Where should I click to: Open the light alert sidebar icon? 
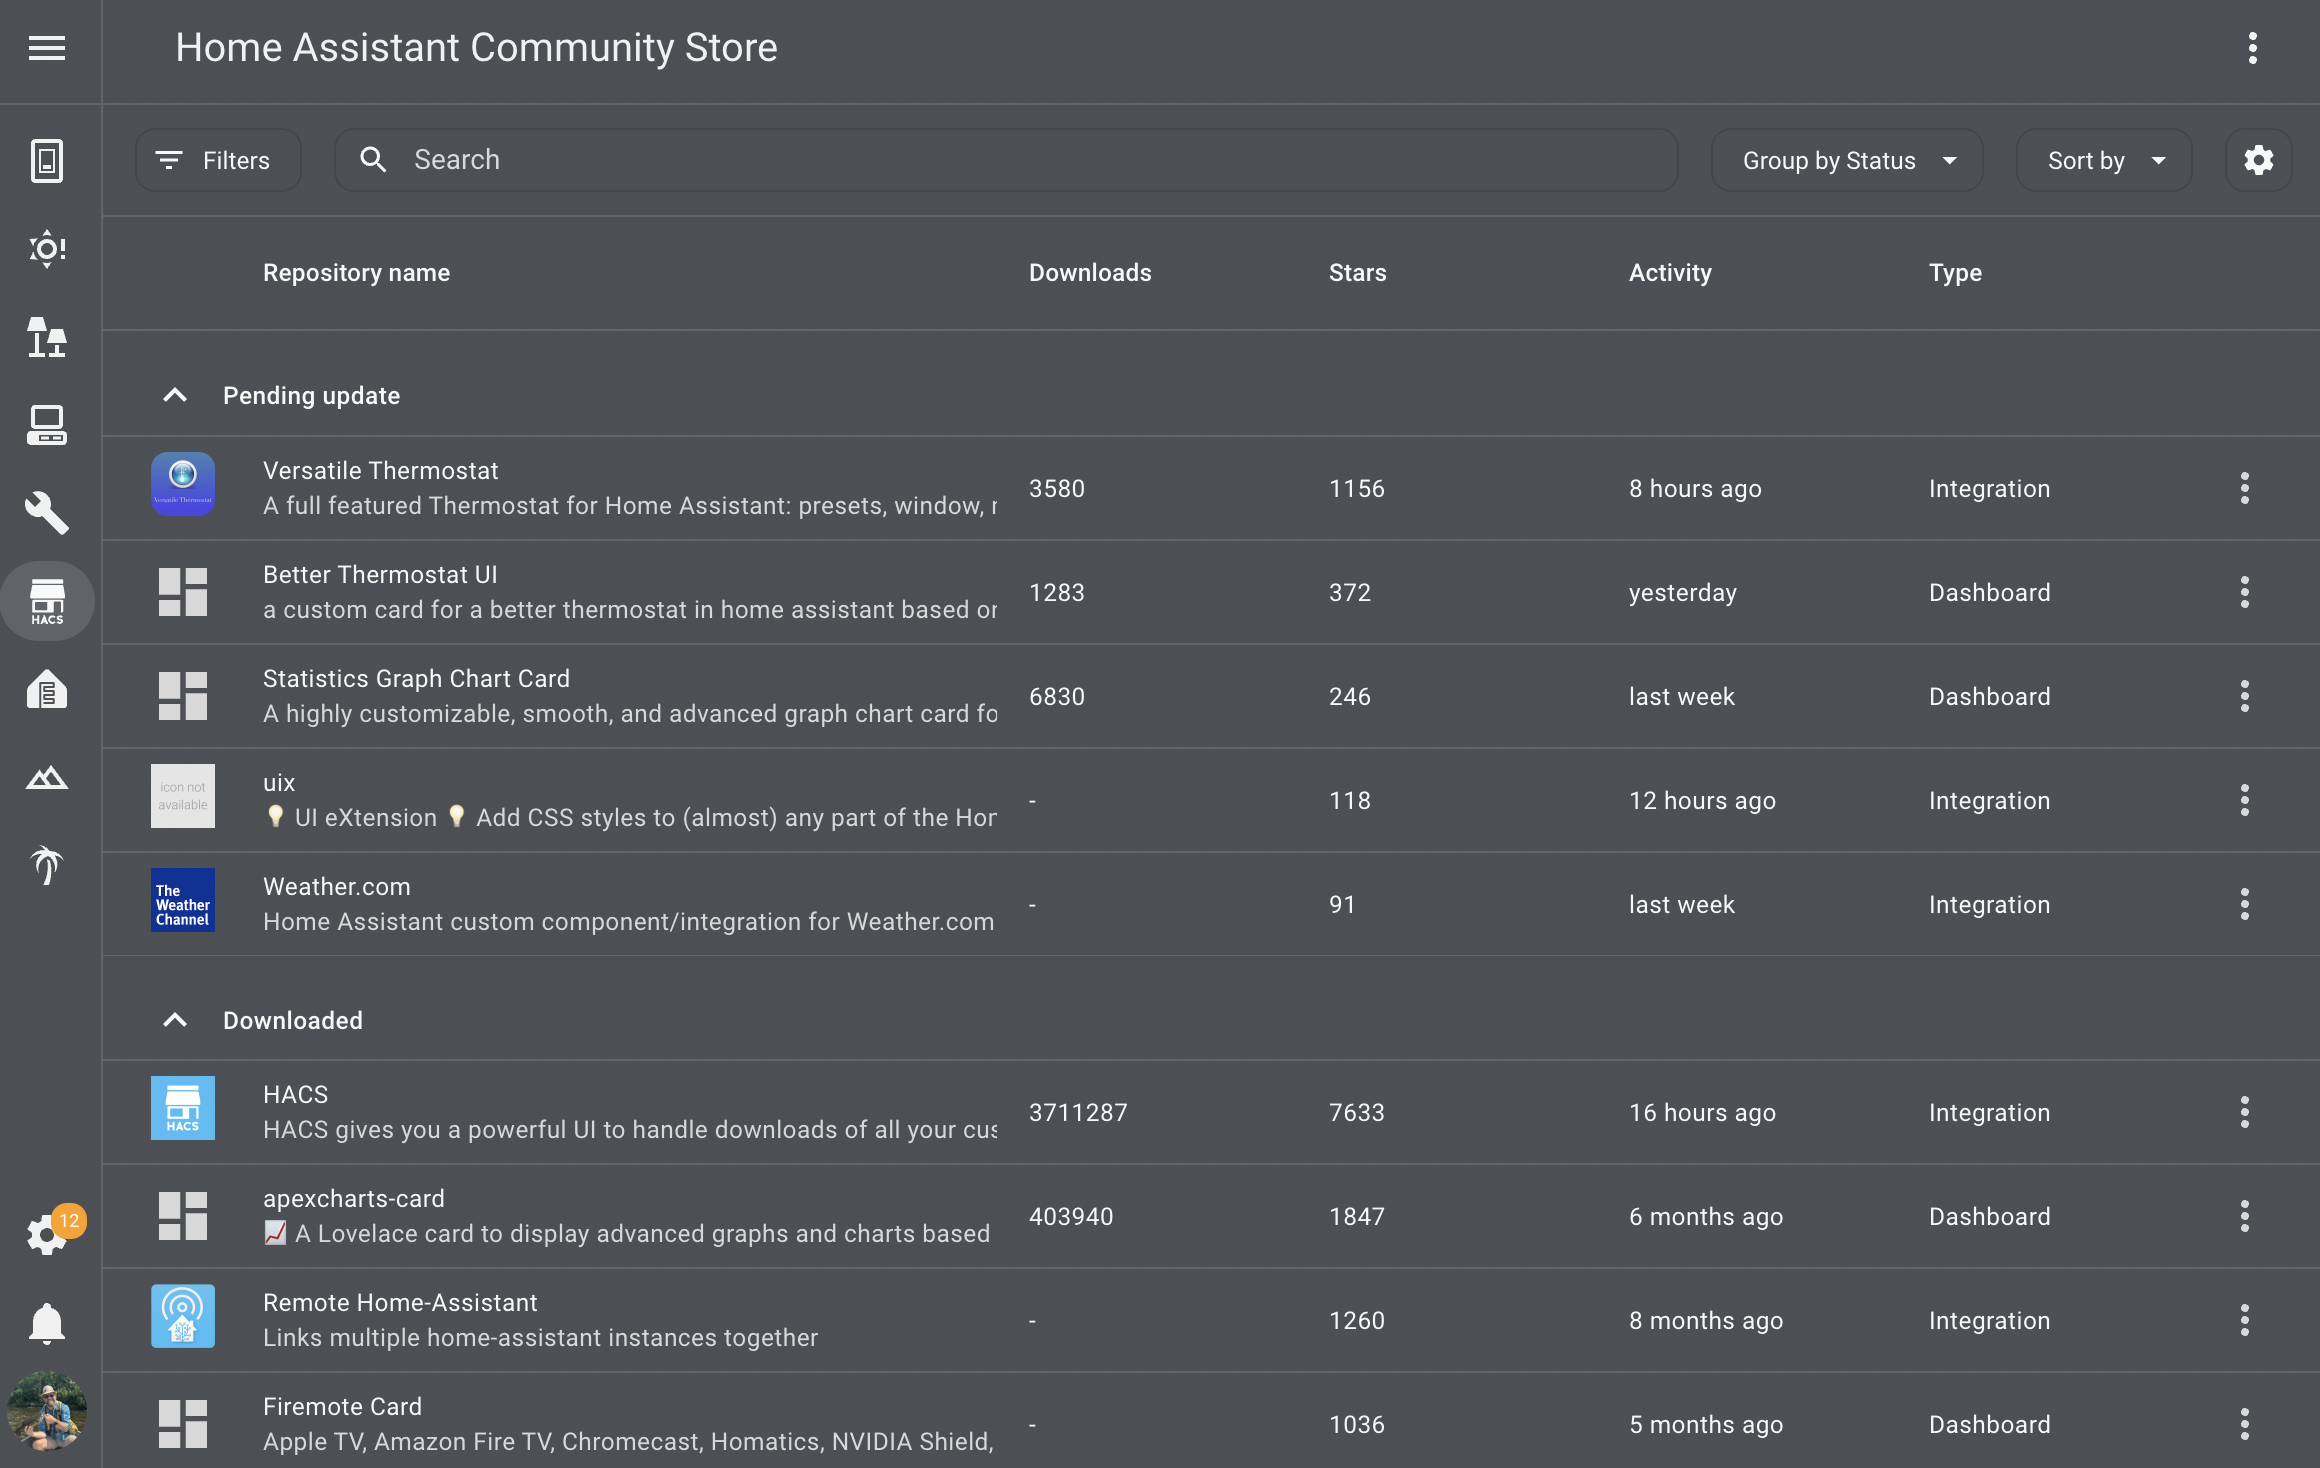[x=47, y=248]
